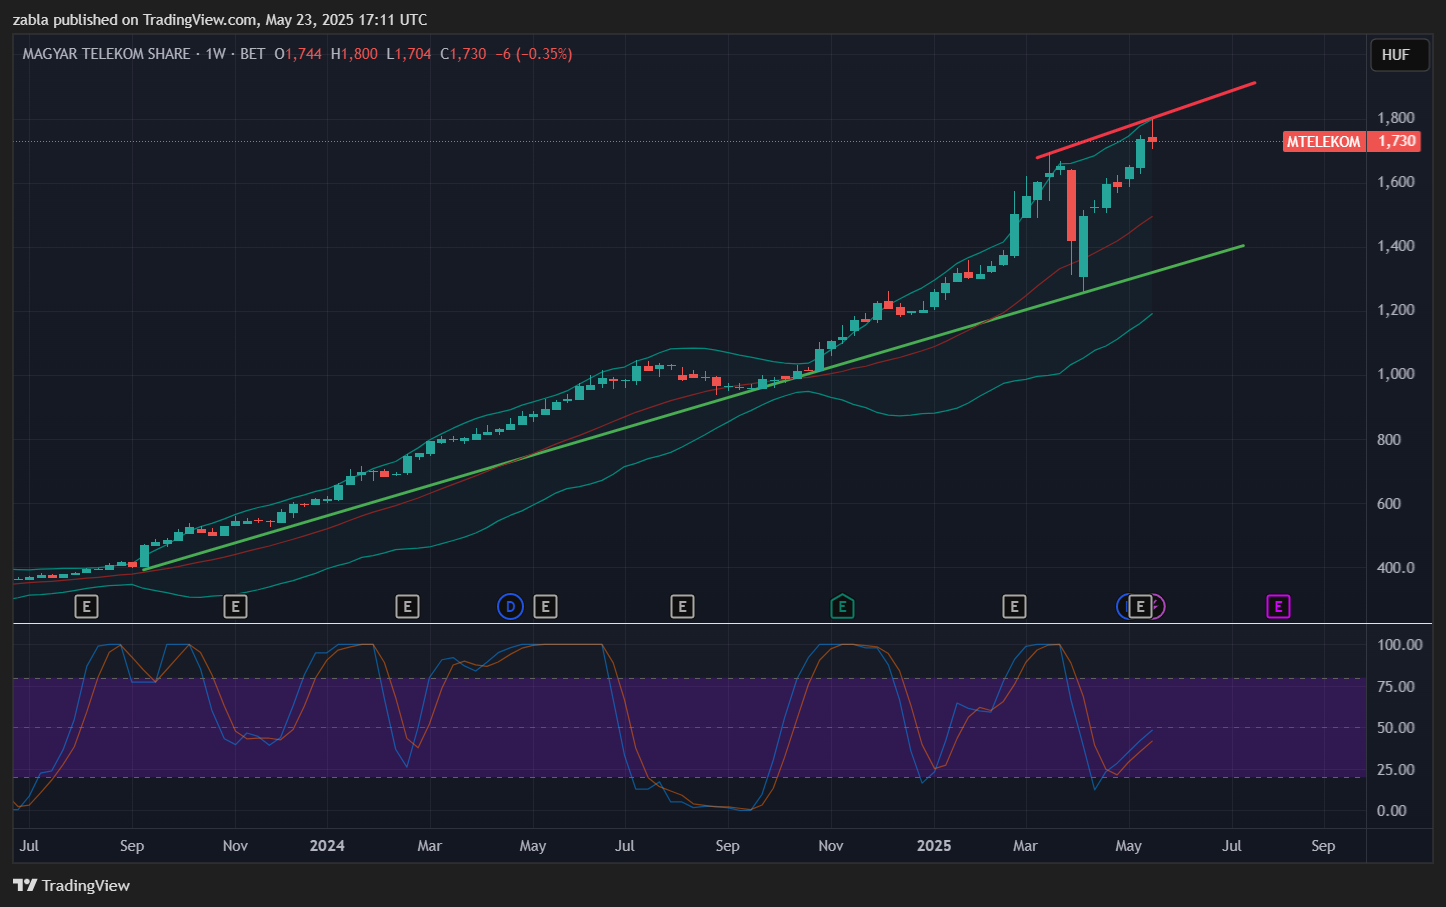Image resolution: width=1446 pixels, height=907 pixels.
Task: Click the 25.00 oscillator scale label
Action: (1396, 769)
